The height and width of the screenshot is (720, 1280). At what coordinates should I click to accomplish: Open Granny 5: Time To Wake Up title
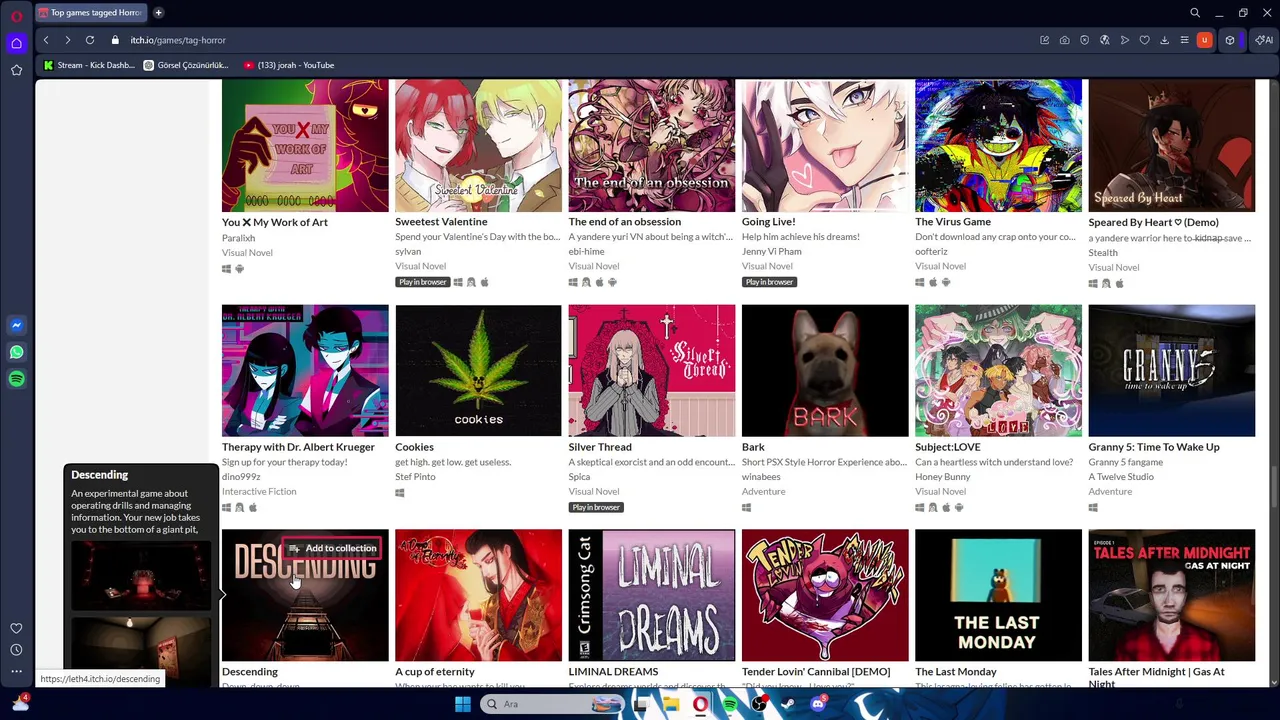[1154, 447]
